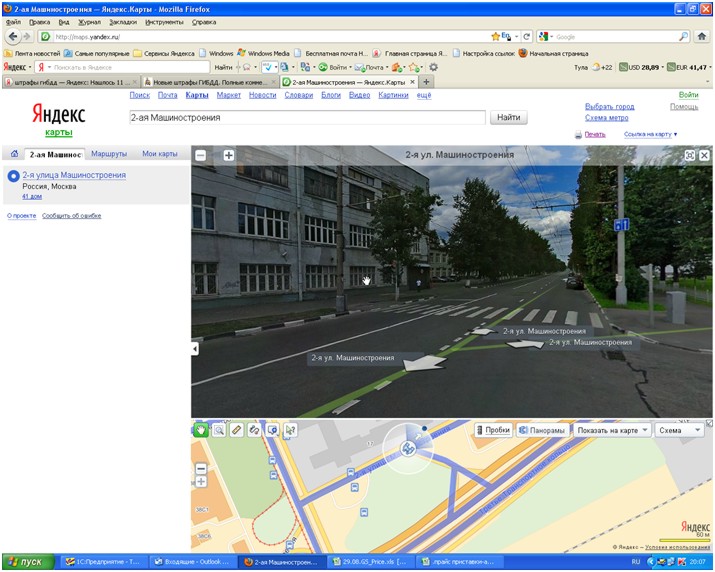Open the О проекте link

pyautogui.click(x=21, y=216)
